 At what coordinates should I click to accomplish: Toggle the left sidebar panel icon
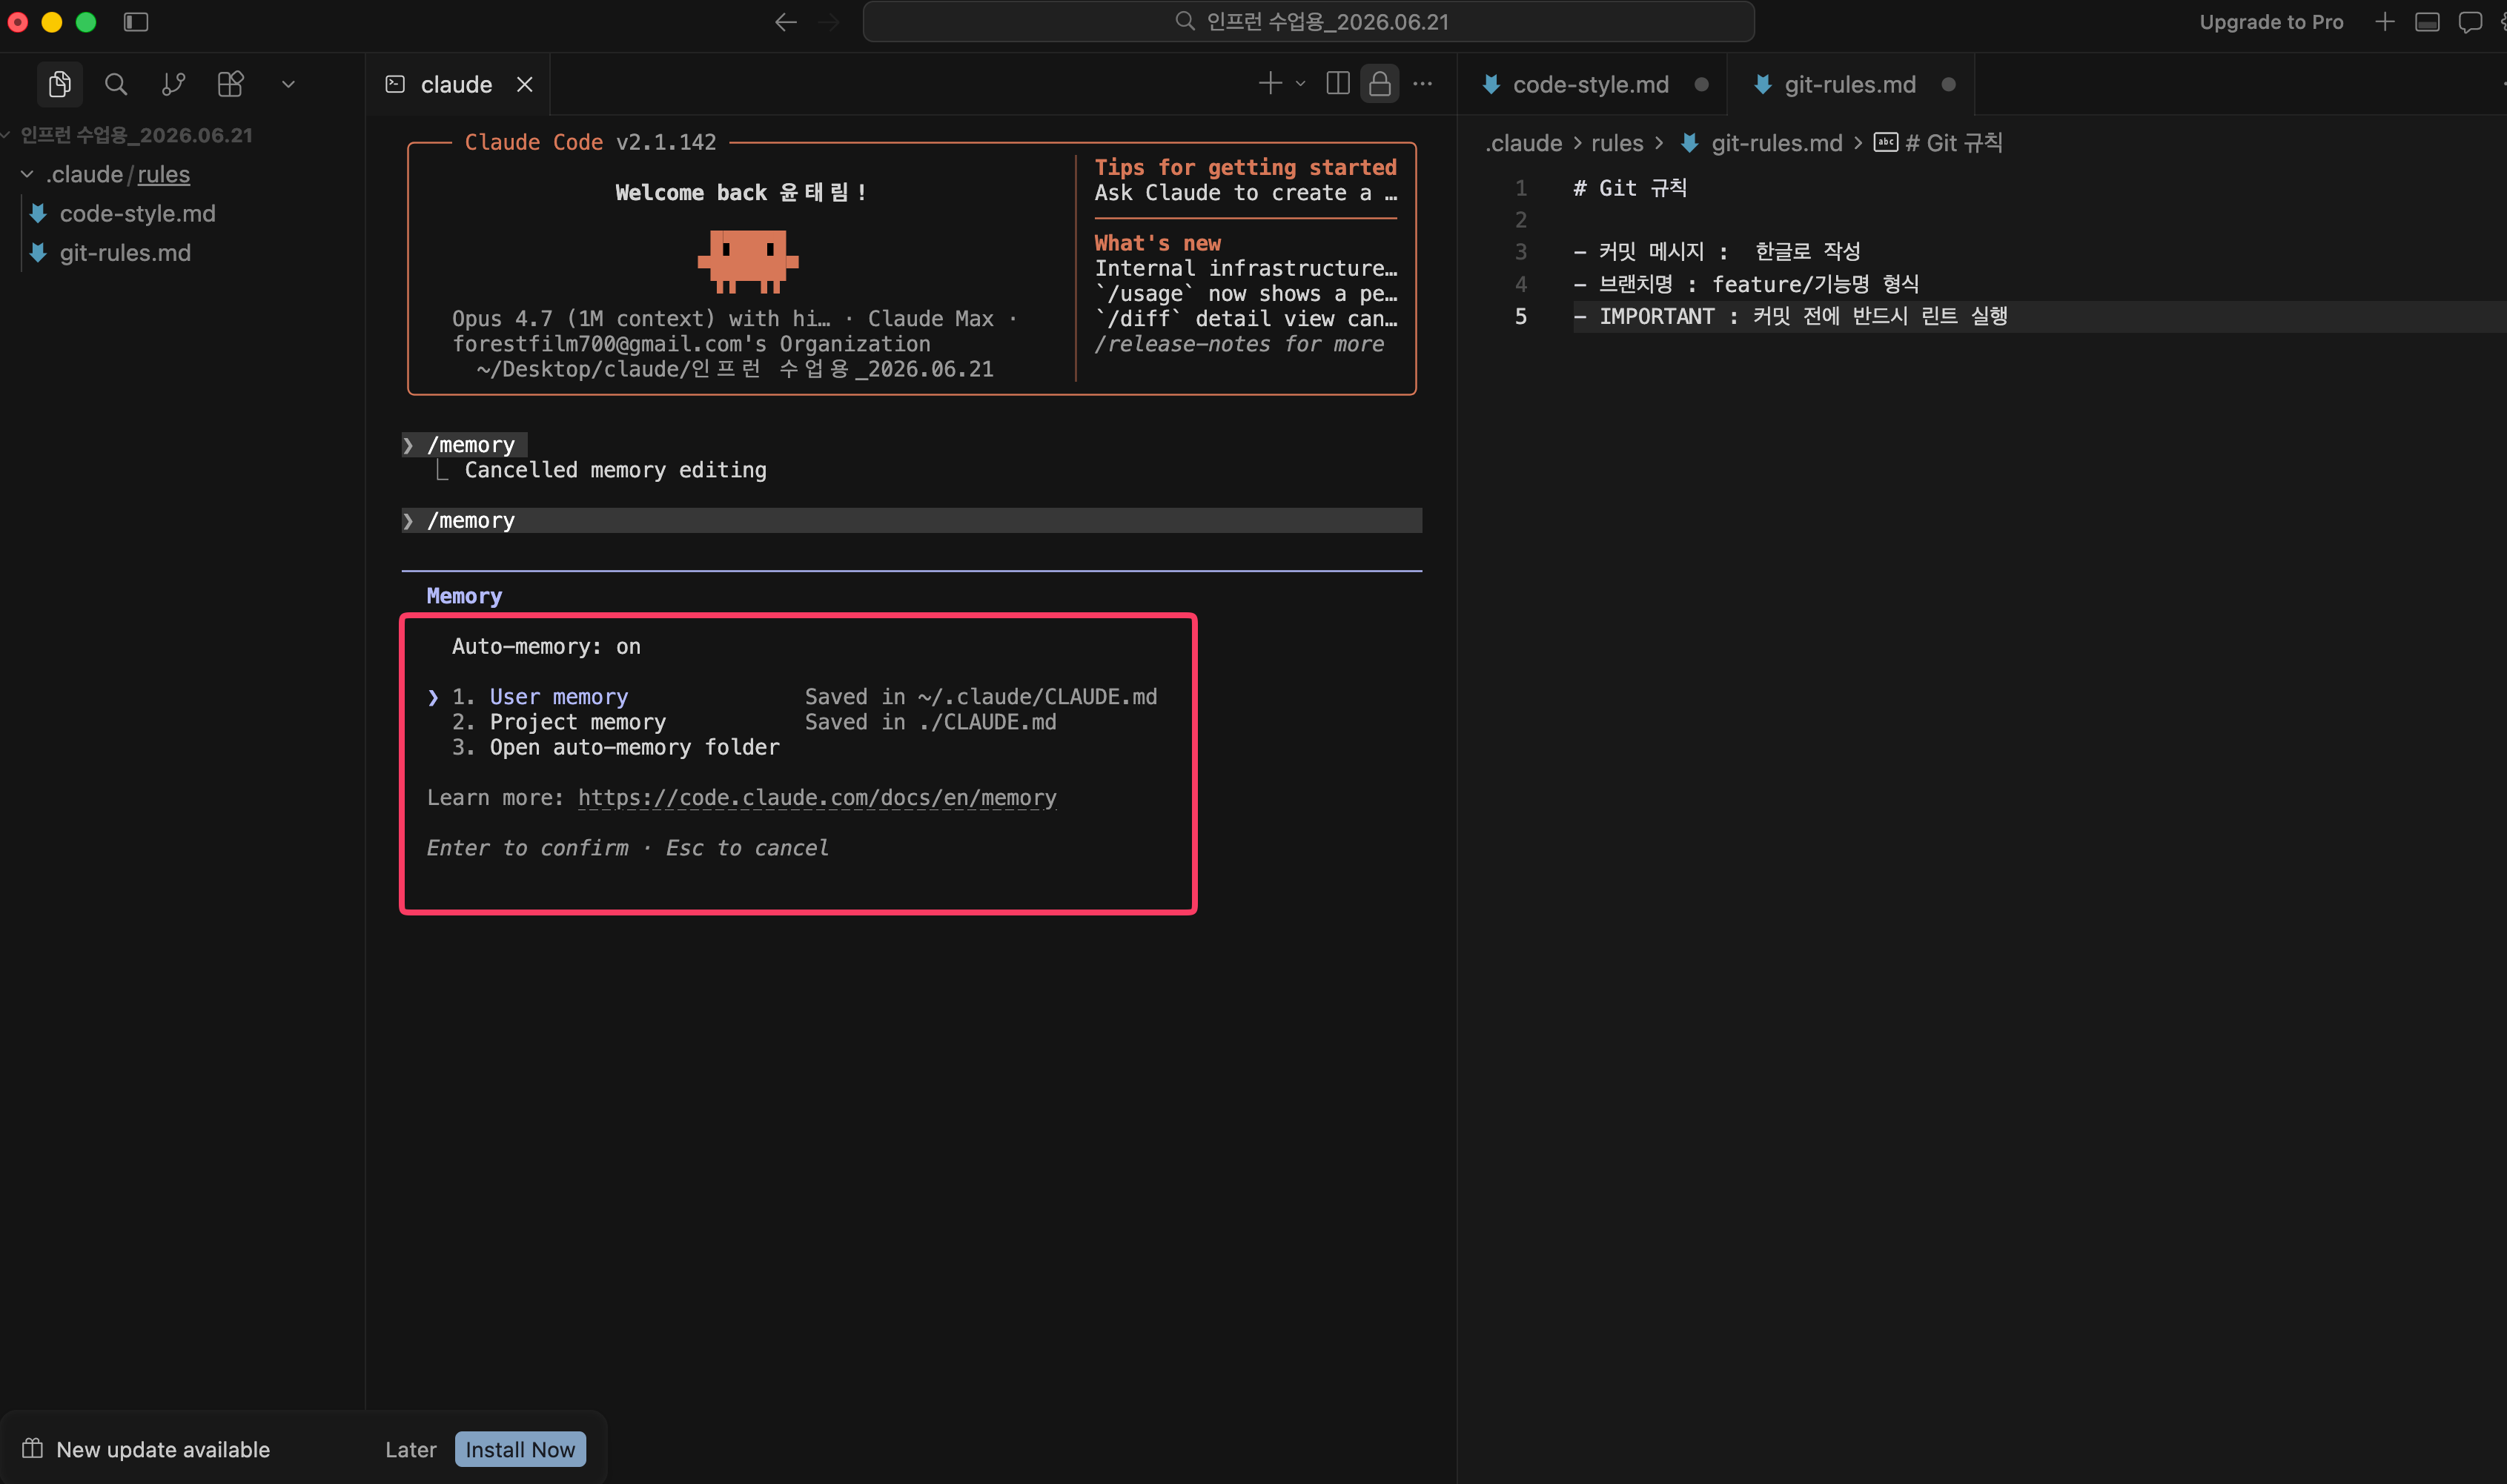pyautogui.click(x=136, y=22)
